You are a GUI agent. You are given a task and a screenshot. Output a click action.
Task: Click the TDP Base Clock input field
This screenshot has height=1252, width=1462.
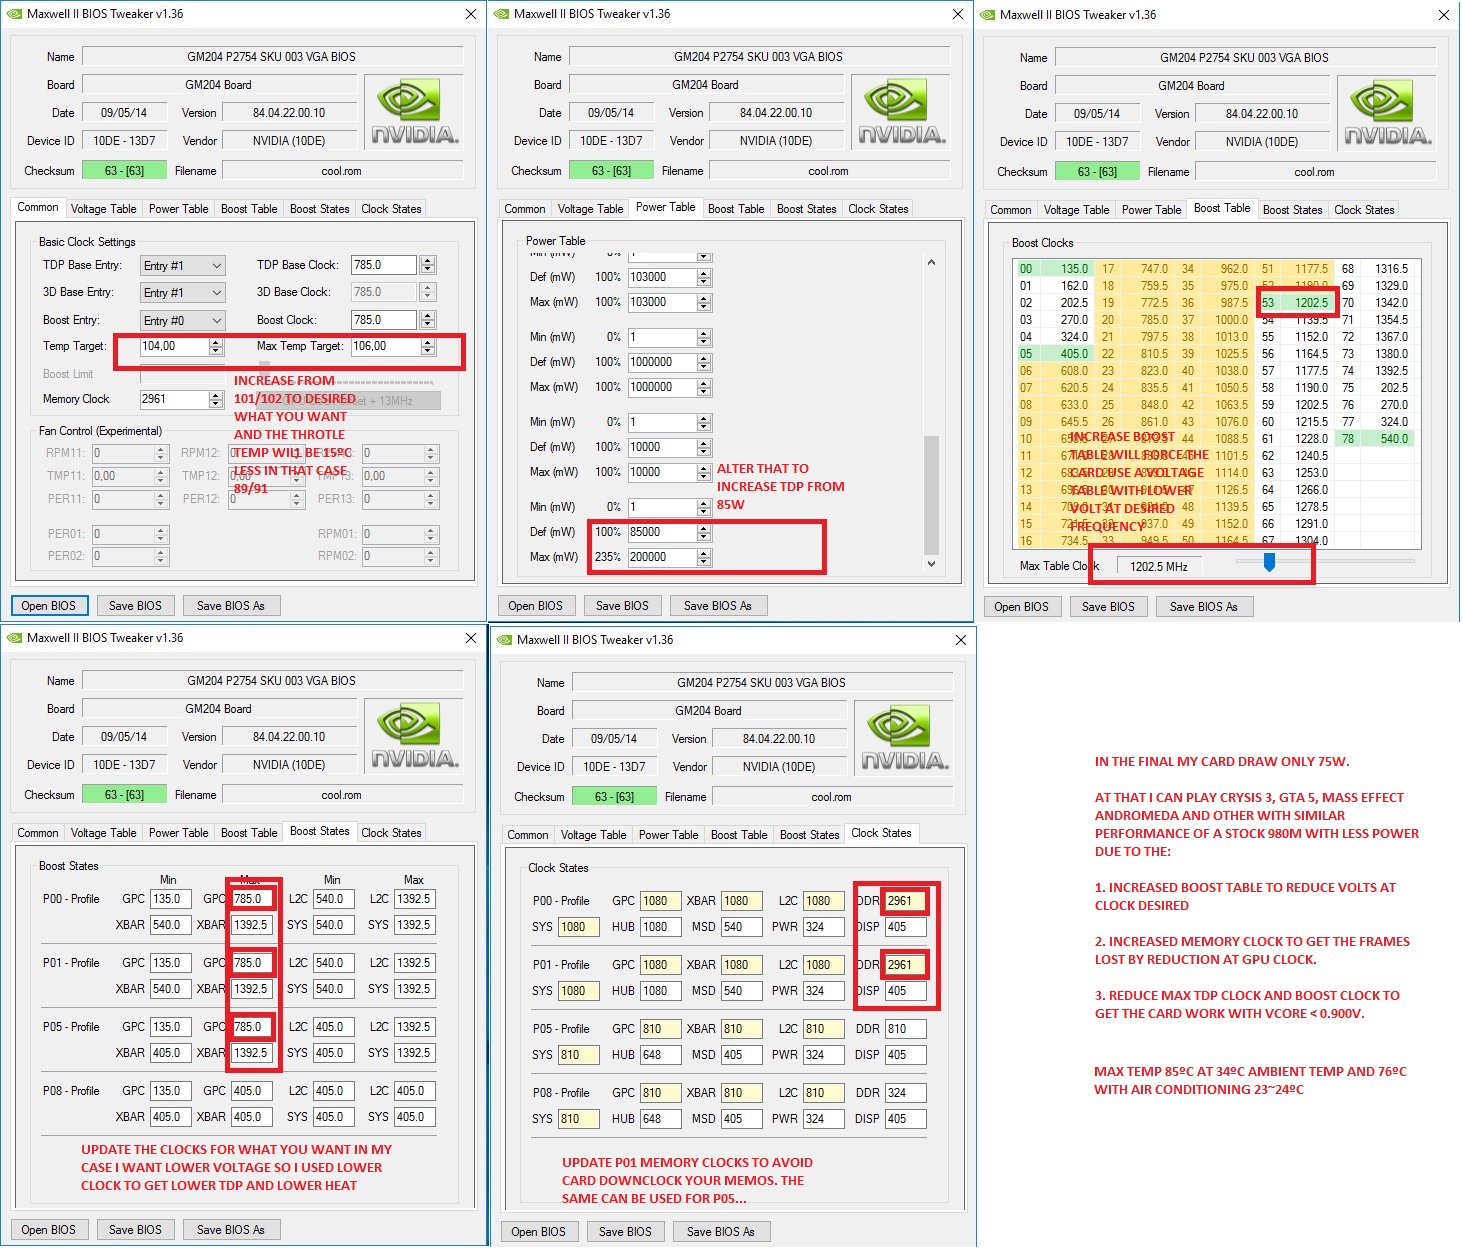pos(385,265)
